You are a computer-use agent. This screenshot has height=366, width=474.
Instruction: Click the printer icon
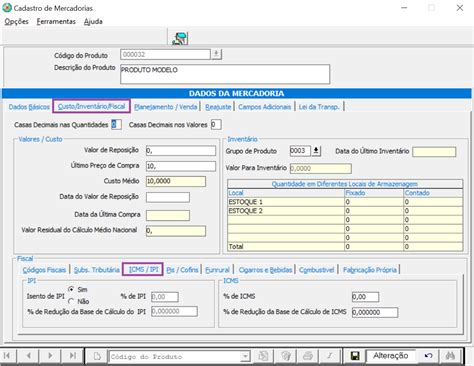point(308,356)
